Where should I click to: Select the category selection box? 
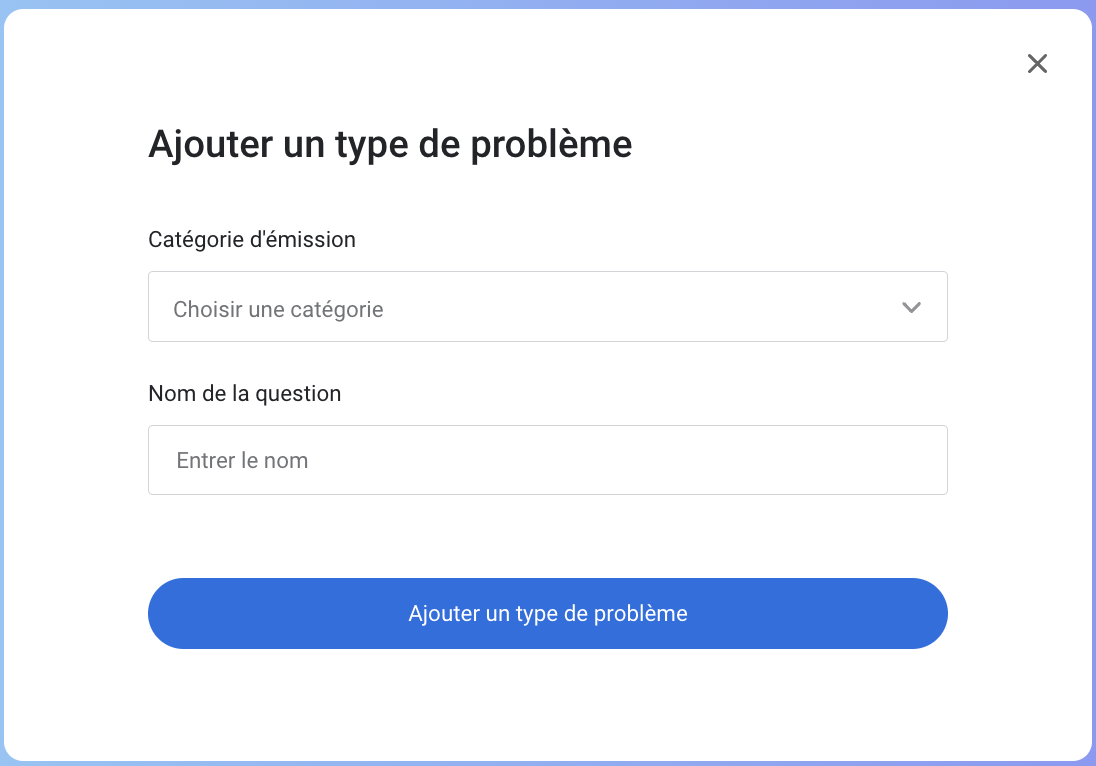[547, 307]
